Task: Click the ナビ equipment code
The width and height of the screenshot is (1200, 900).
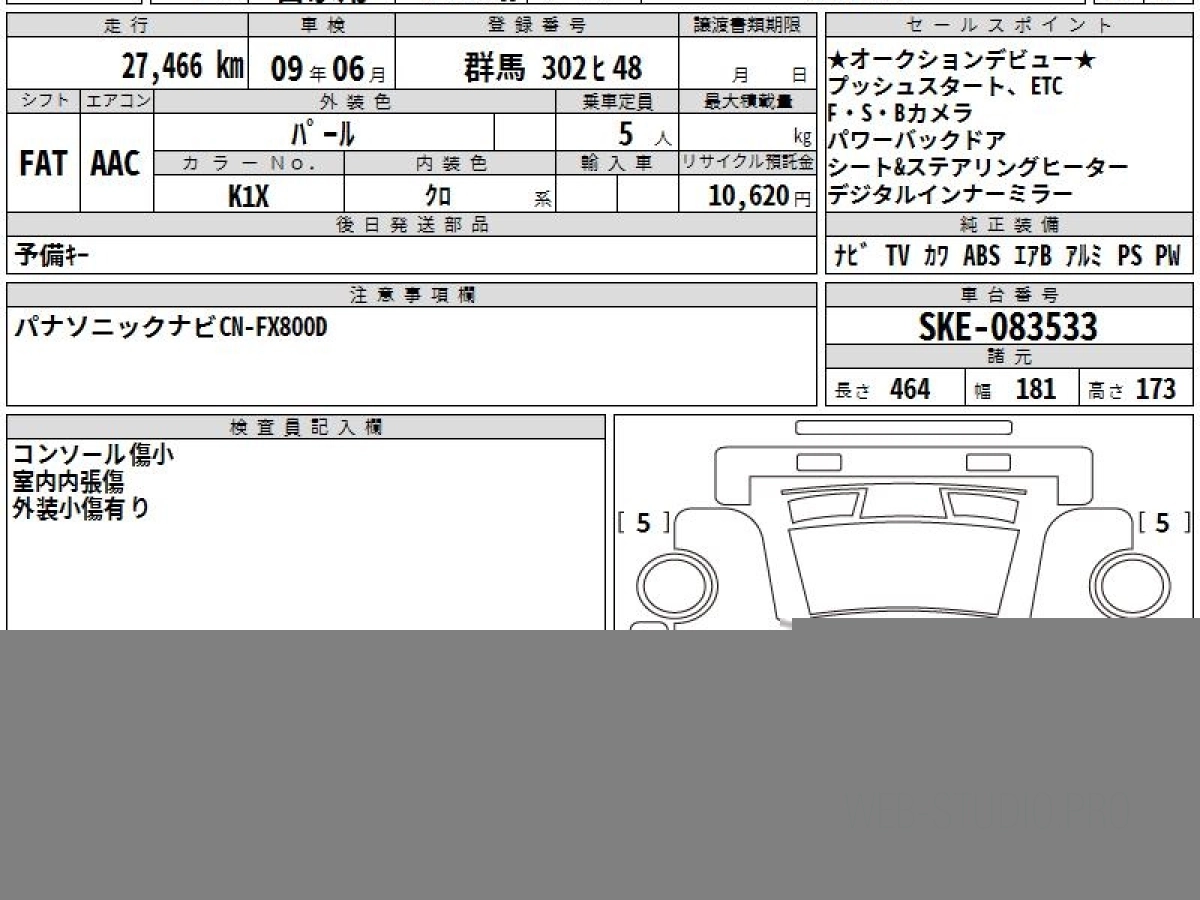Action: [851, 256]
